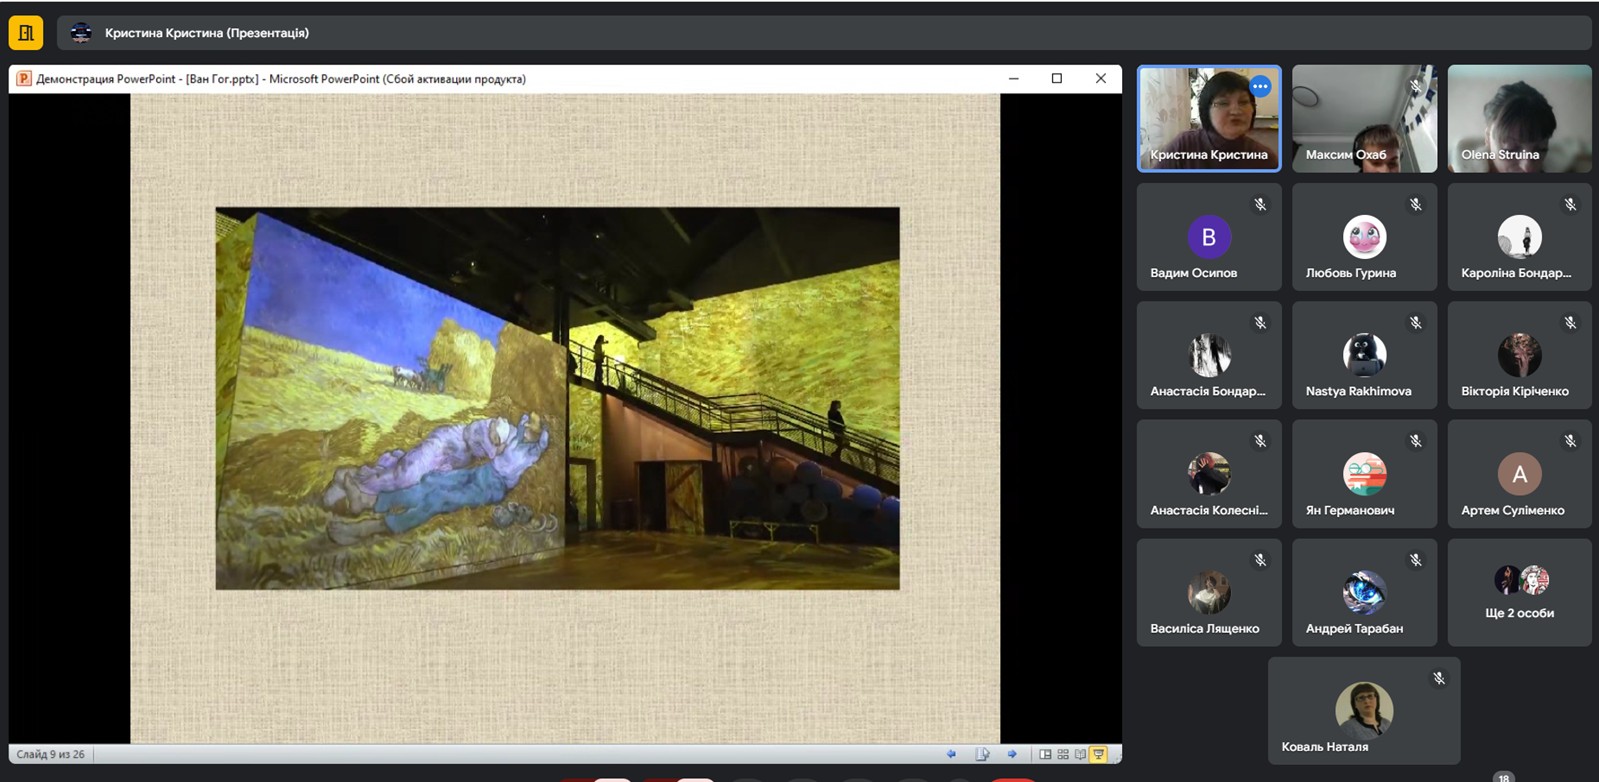
Task: Open the slide show menu icon between arrows
Action: coord(982,754)
